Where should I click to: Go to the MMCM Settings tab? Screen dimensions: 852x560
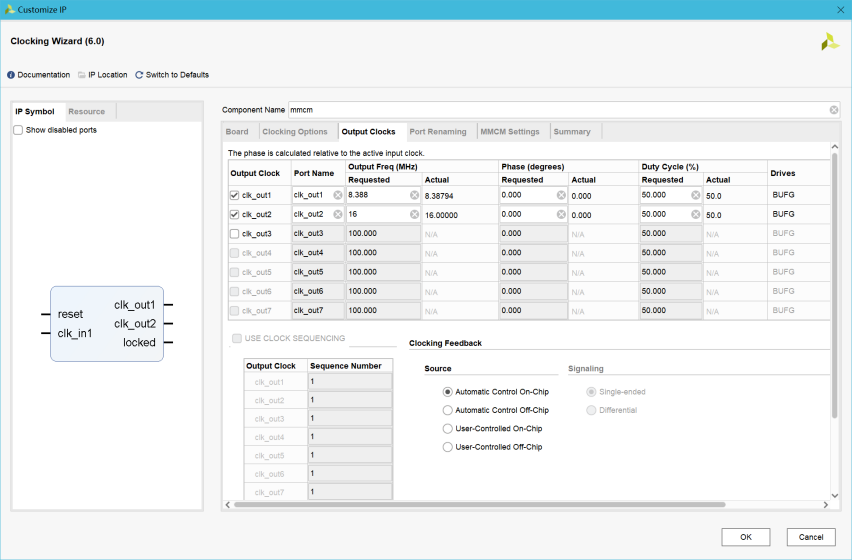[x=510, y=132]
